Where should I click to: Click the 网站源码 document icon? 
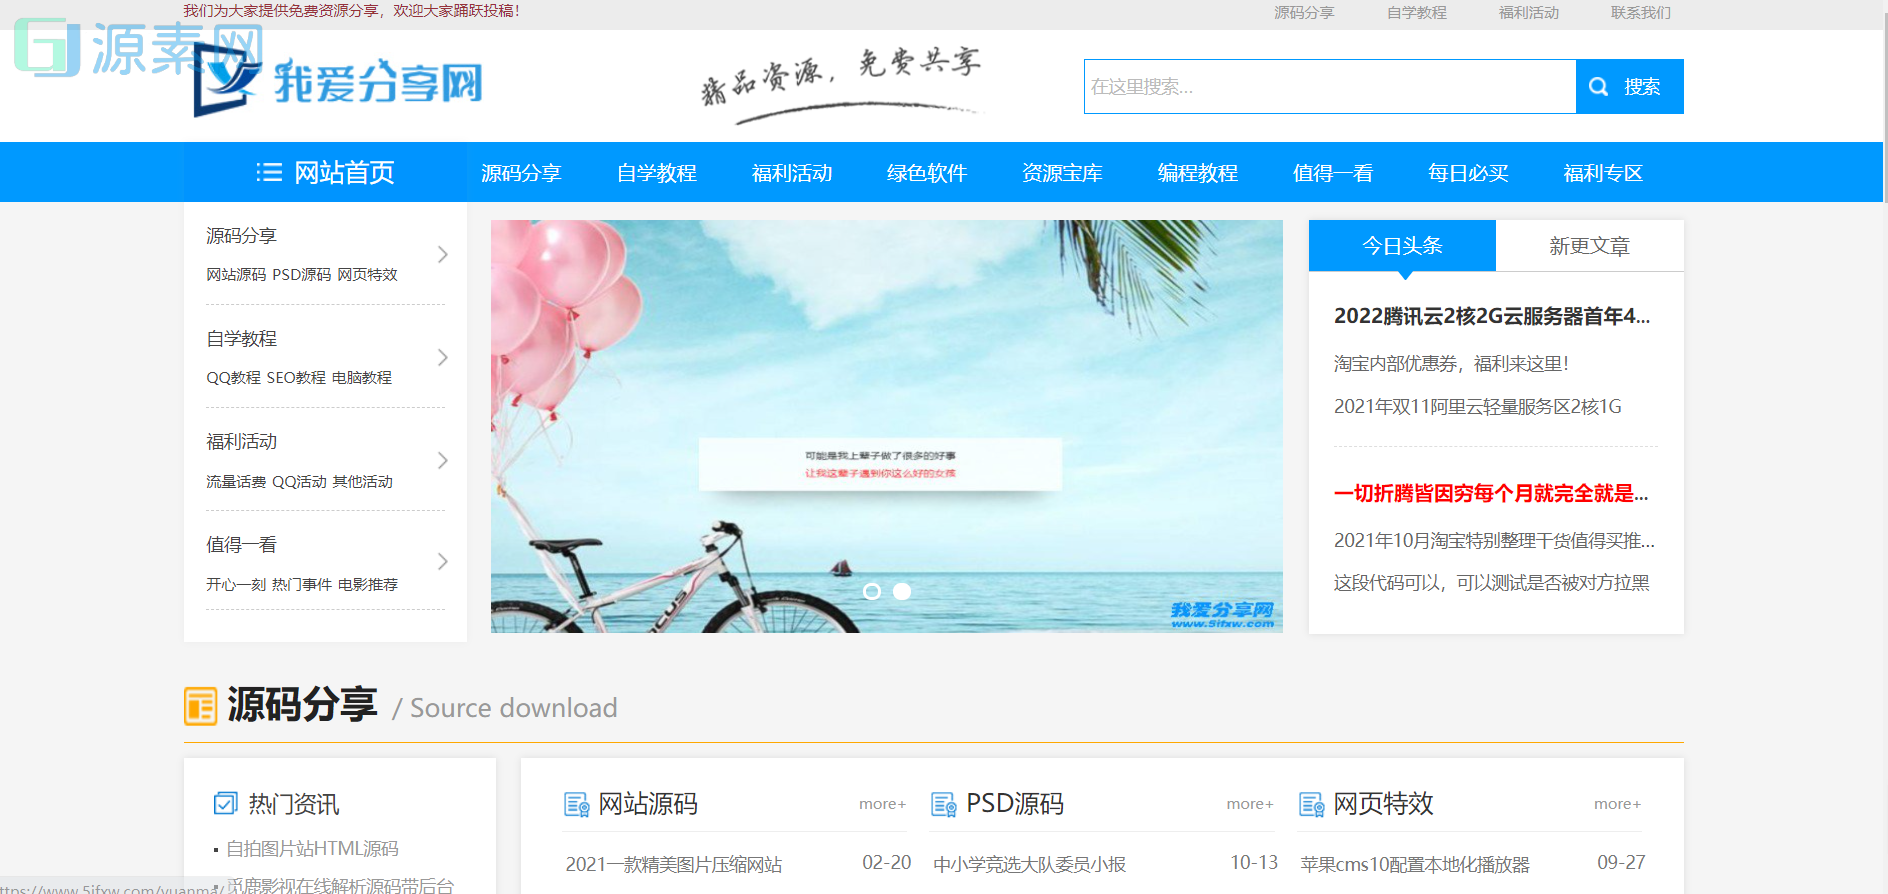(x=577, y=804)
